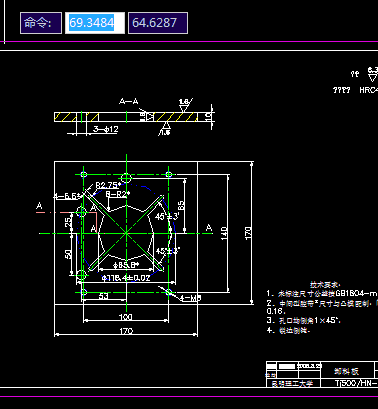378x409 pixels.
Task: Click the 100 width dimension text
Action: tap(125, 317)
